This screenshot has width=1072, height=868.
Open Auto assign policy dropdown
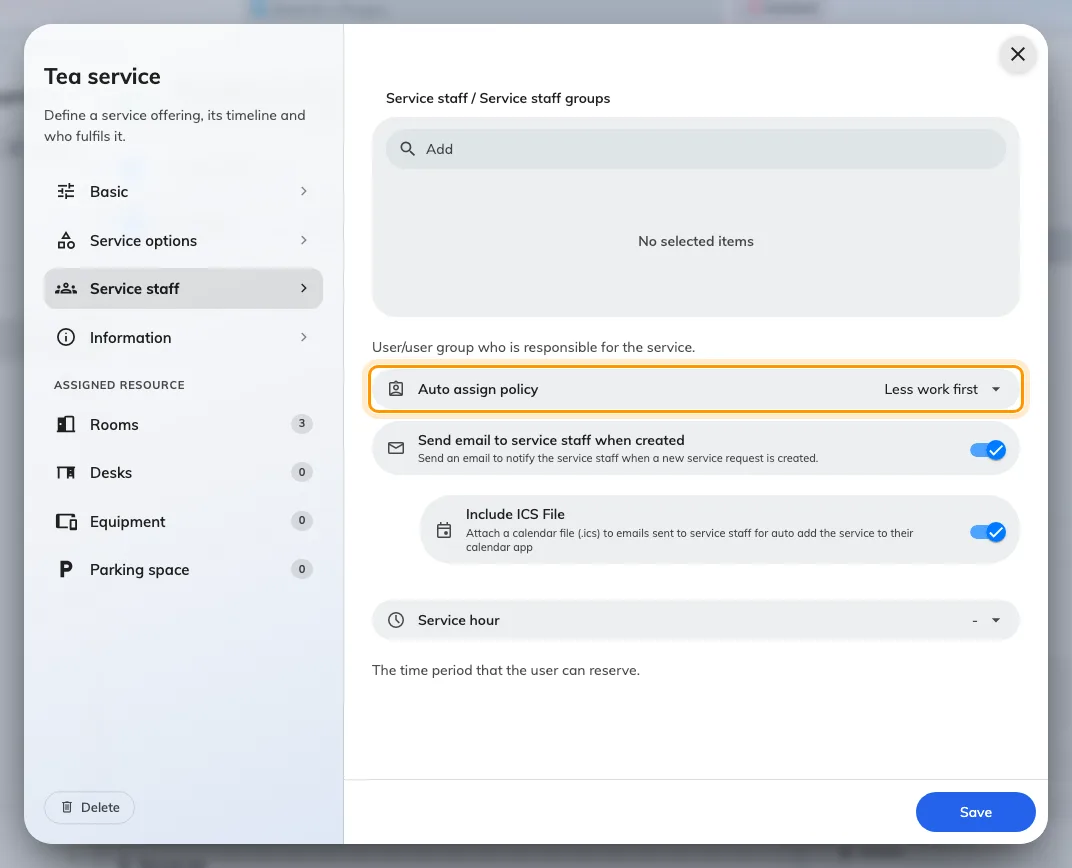[x=696, y=389]
